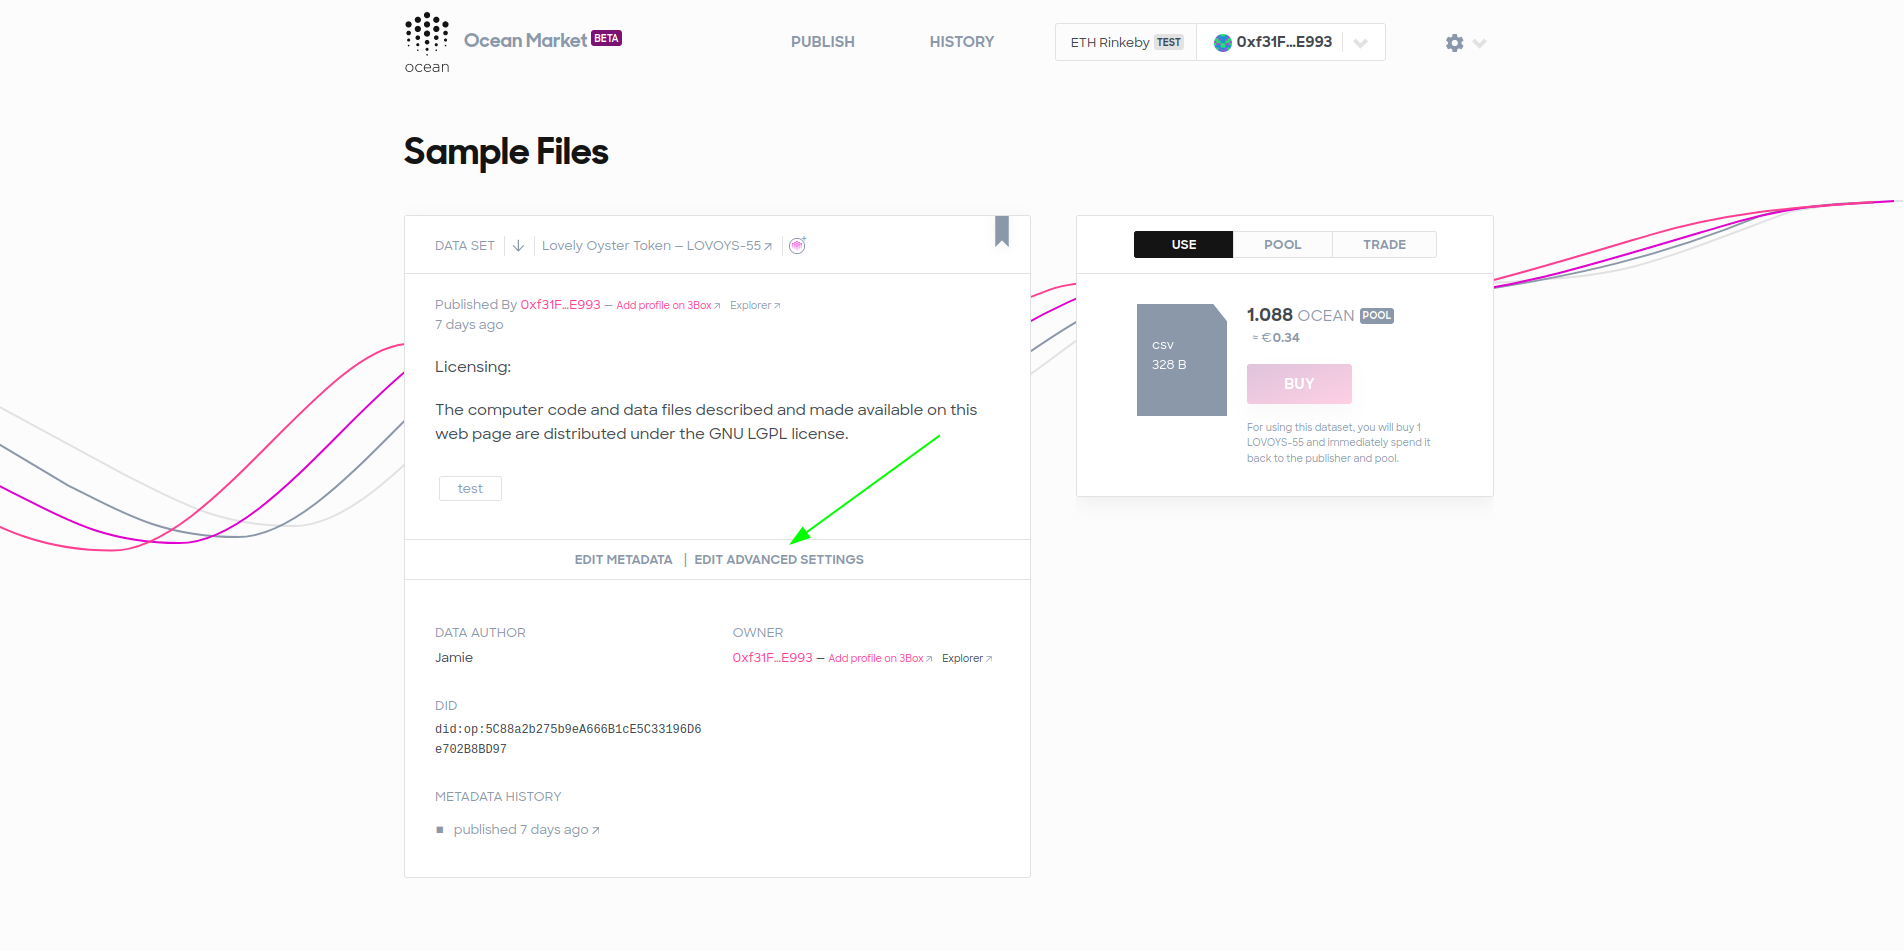Toggle the bookmark ribbon icon
The image size is (1904, 951).
pyautogui.click(x=1002, y=231)
